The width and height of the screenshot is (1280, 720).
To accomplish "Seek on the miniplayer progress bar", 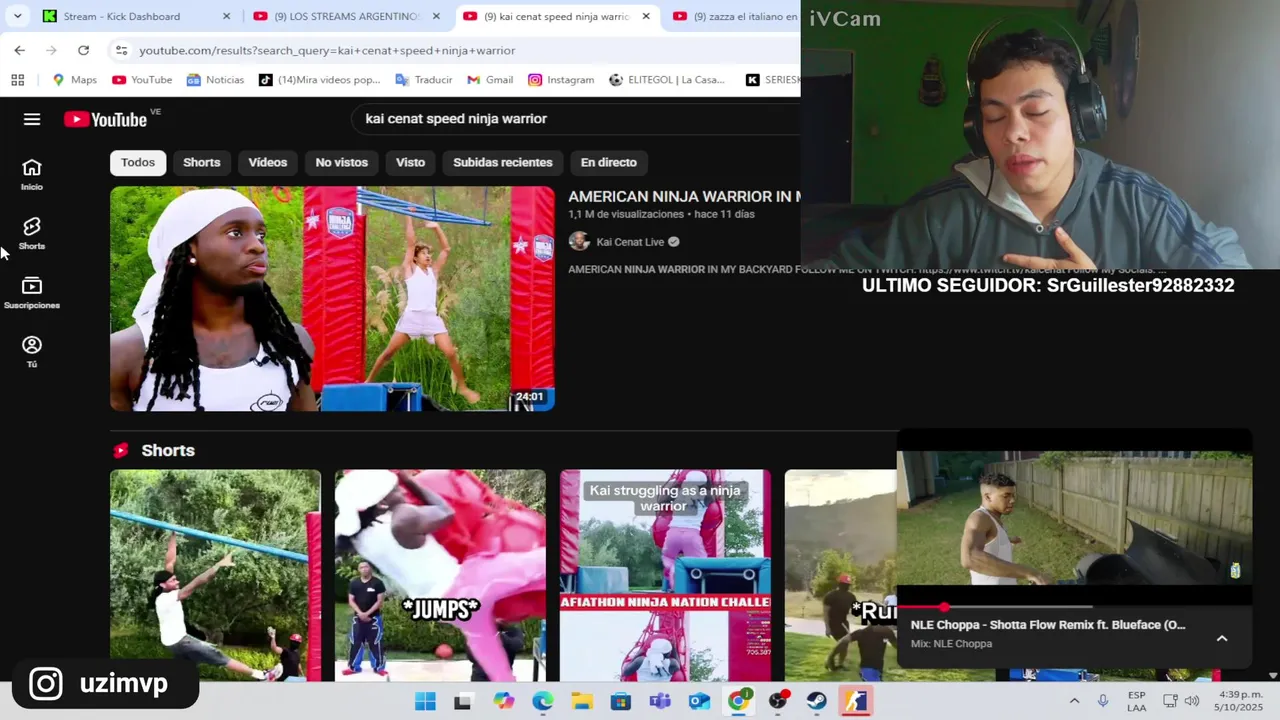I will tap(1074, 607).
